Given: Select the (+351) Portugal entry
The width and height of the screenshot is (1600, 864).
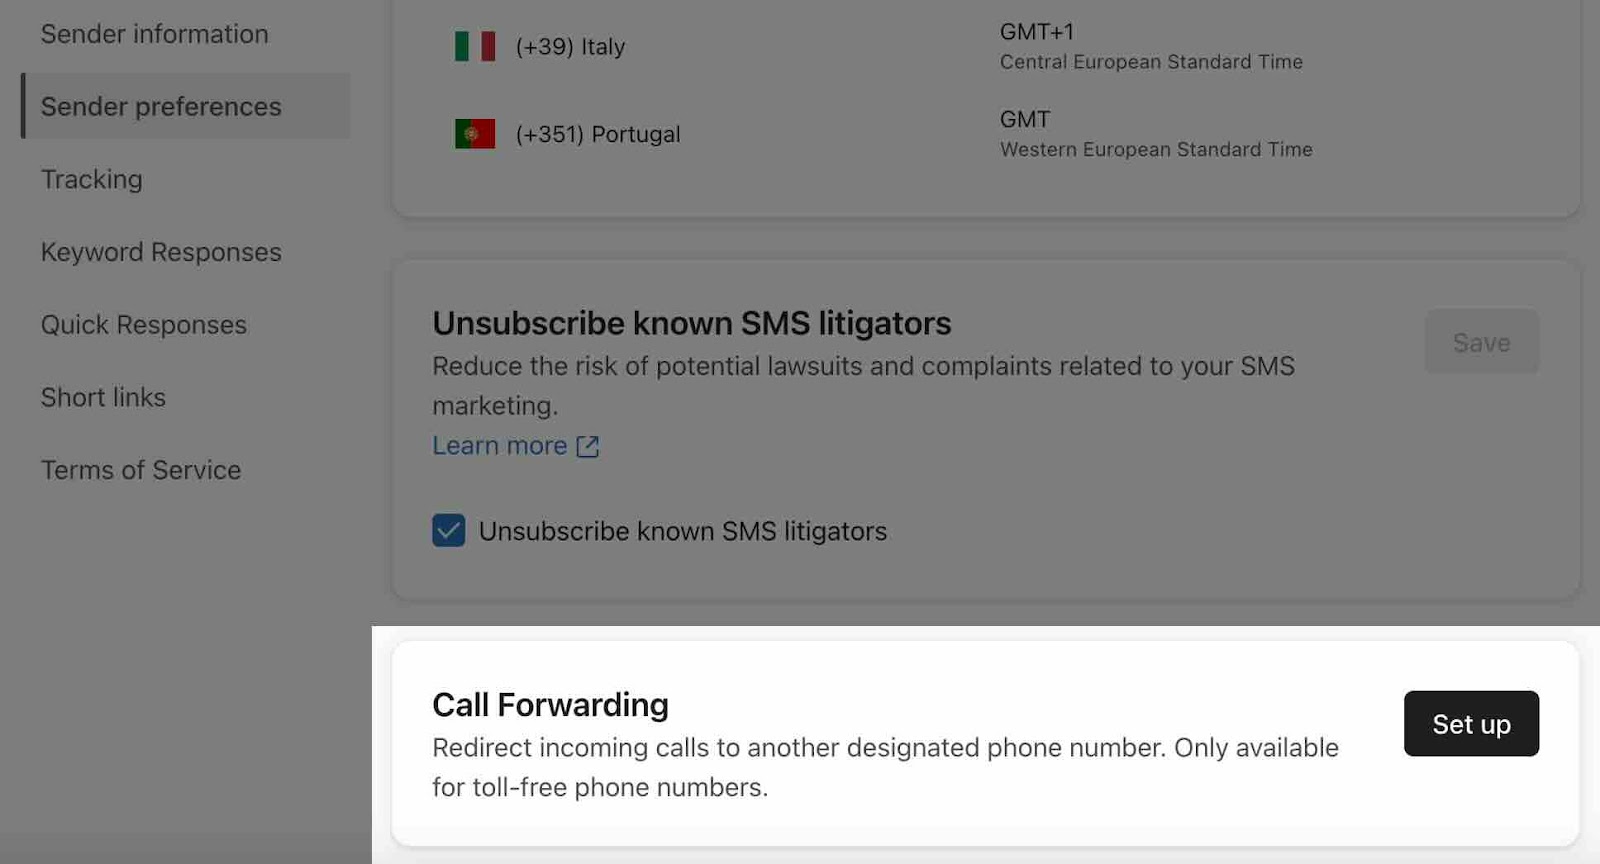Looking at the screenshot, I should (597, 133).
